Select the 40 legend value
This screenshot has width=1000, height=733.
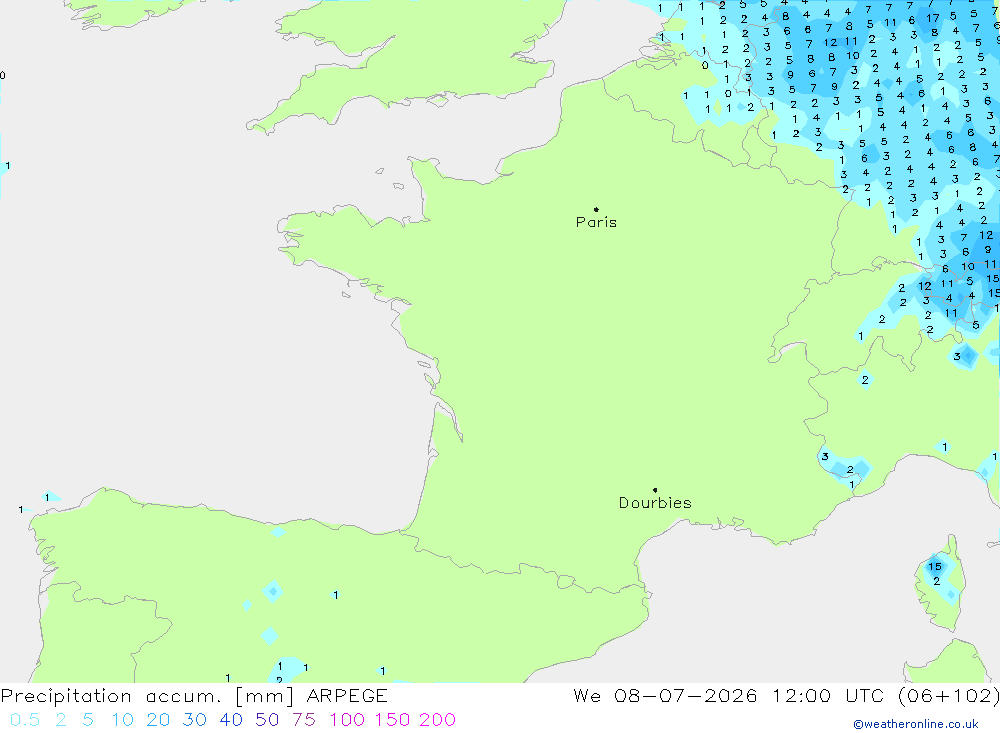(231, 720)
